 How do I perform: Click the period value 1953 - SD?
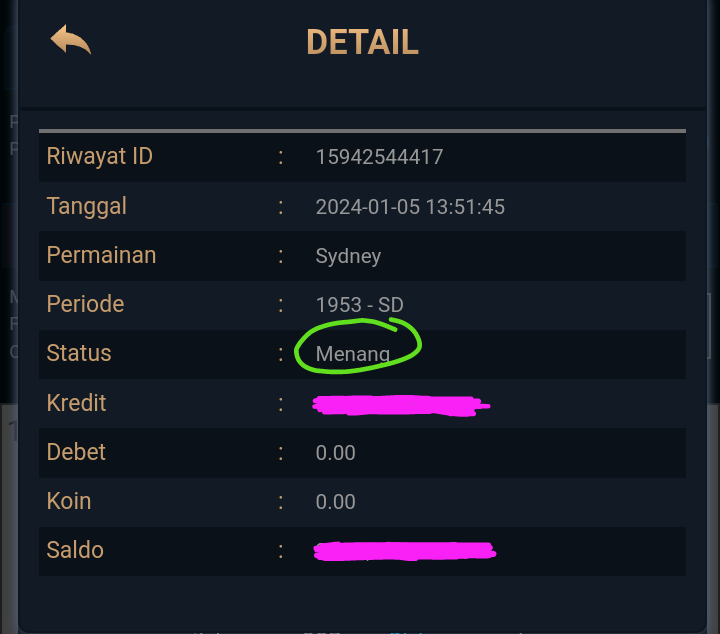pyautogui.click(x=360, y=305)
